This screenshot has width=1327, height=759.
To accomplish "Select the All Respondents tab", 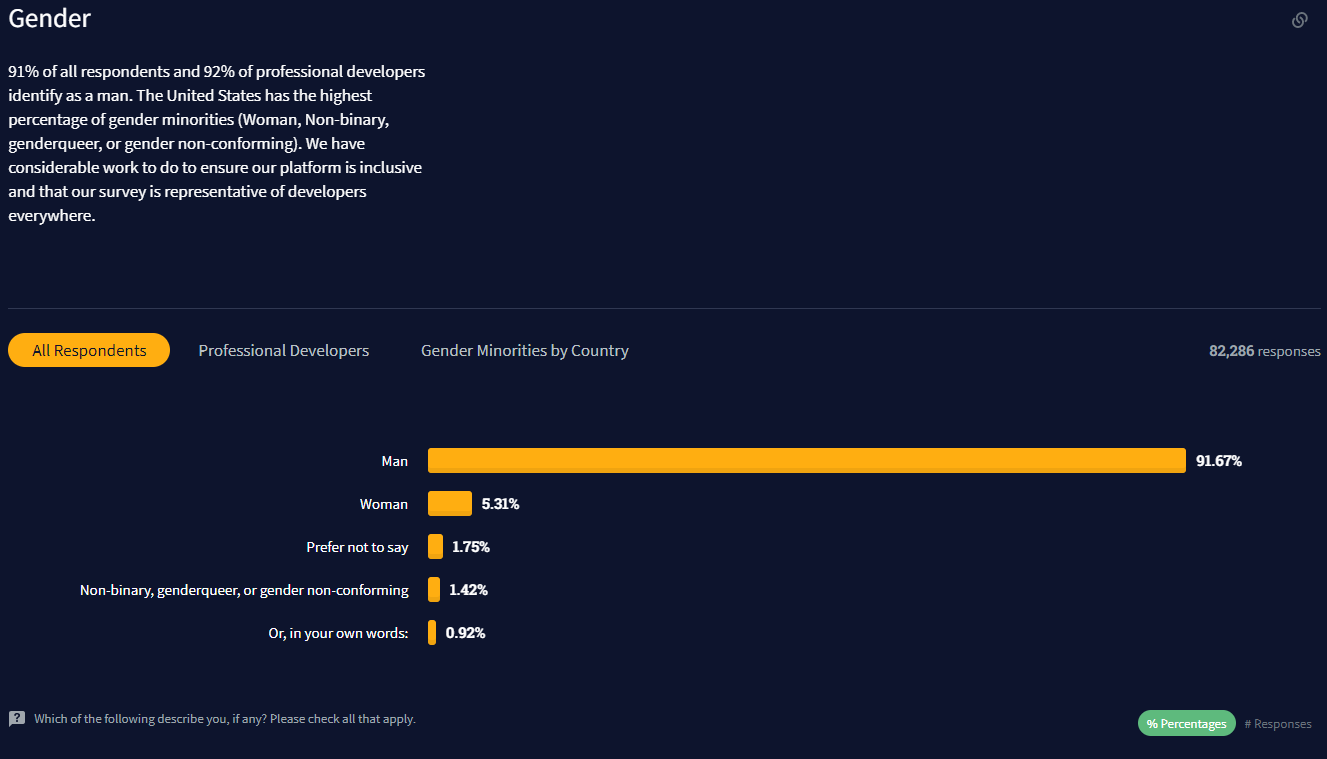I will click(x=89, y=350).
